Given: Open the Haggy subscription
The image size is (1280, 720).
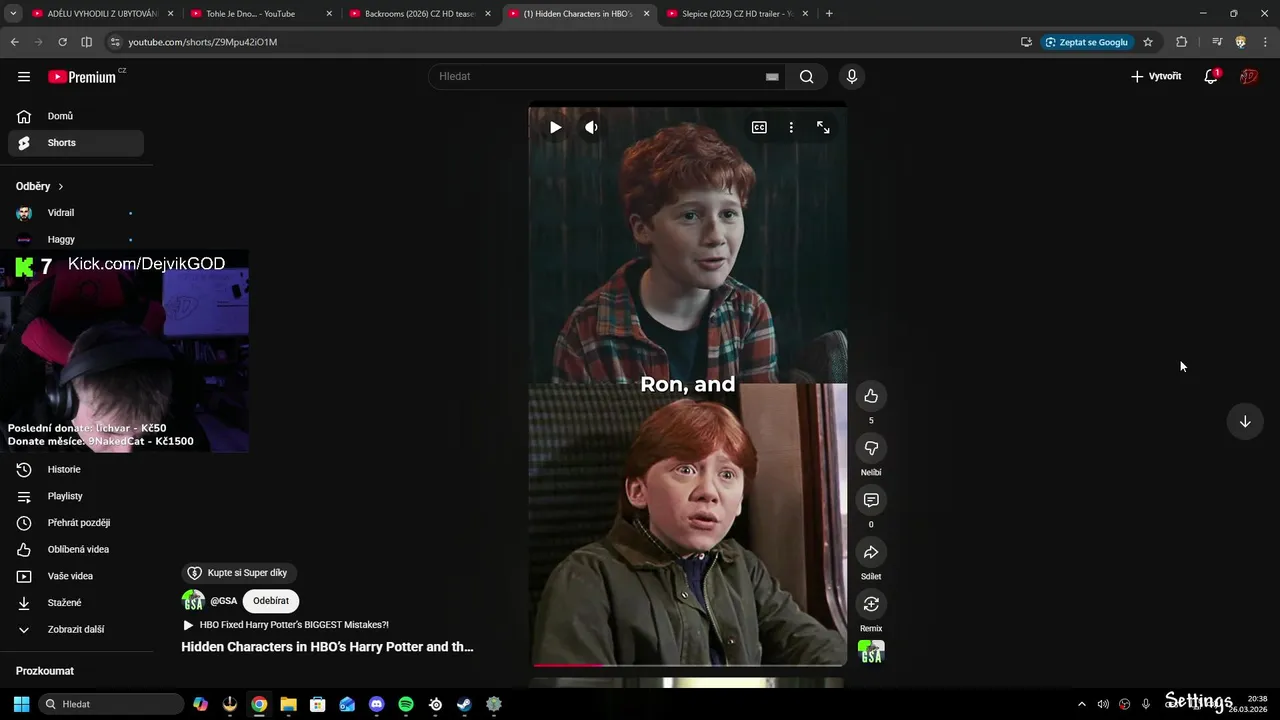Looking at the screenshot, I should [x=76, y=239].
